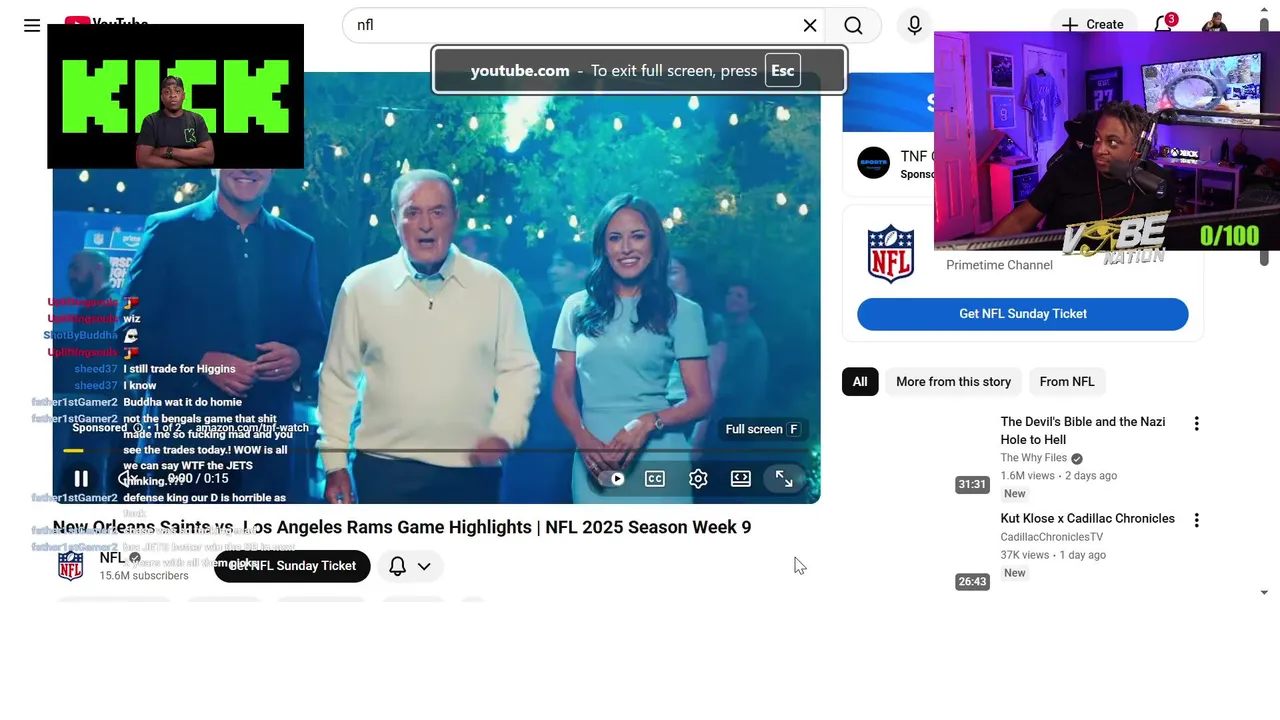
Task: Select More from this story chip
Action: point(953,382)
